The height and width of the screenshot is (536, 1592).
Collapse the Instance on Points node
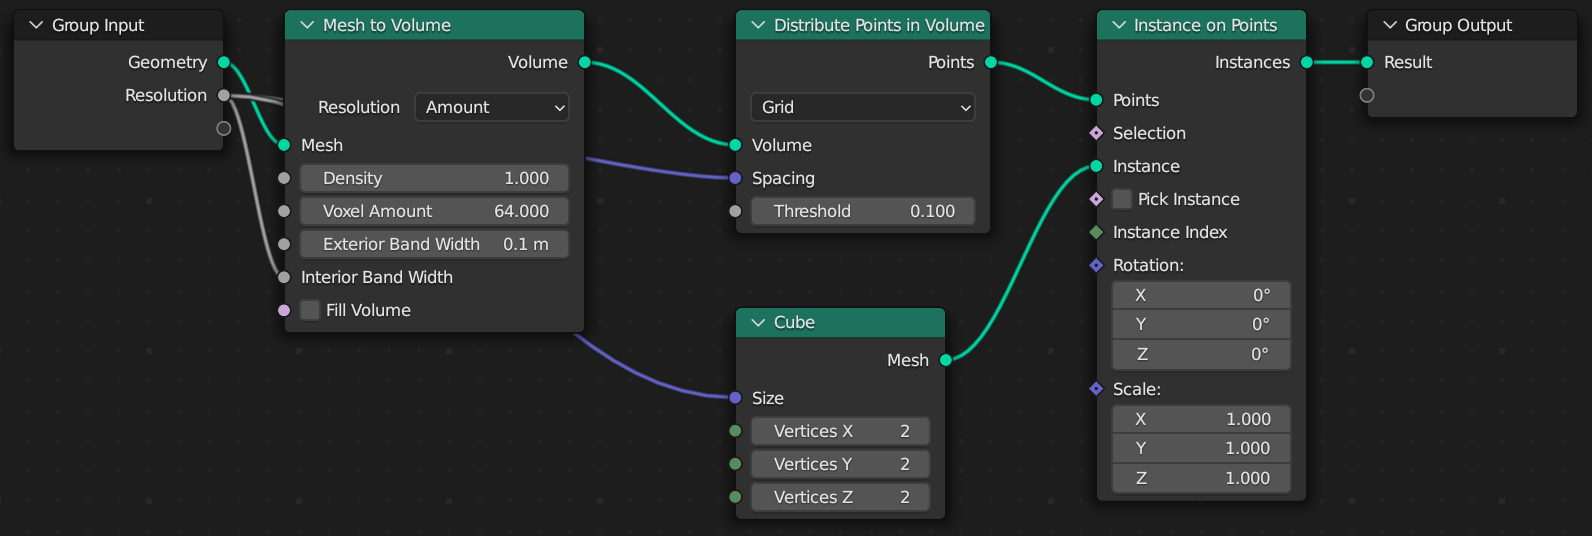[1118, 25]
